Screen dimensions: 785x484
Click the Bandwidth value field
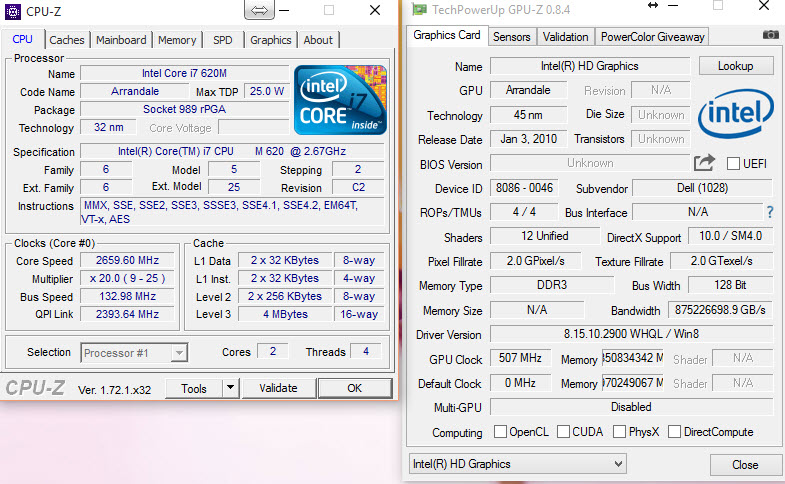tap(720, 310)
